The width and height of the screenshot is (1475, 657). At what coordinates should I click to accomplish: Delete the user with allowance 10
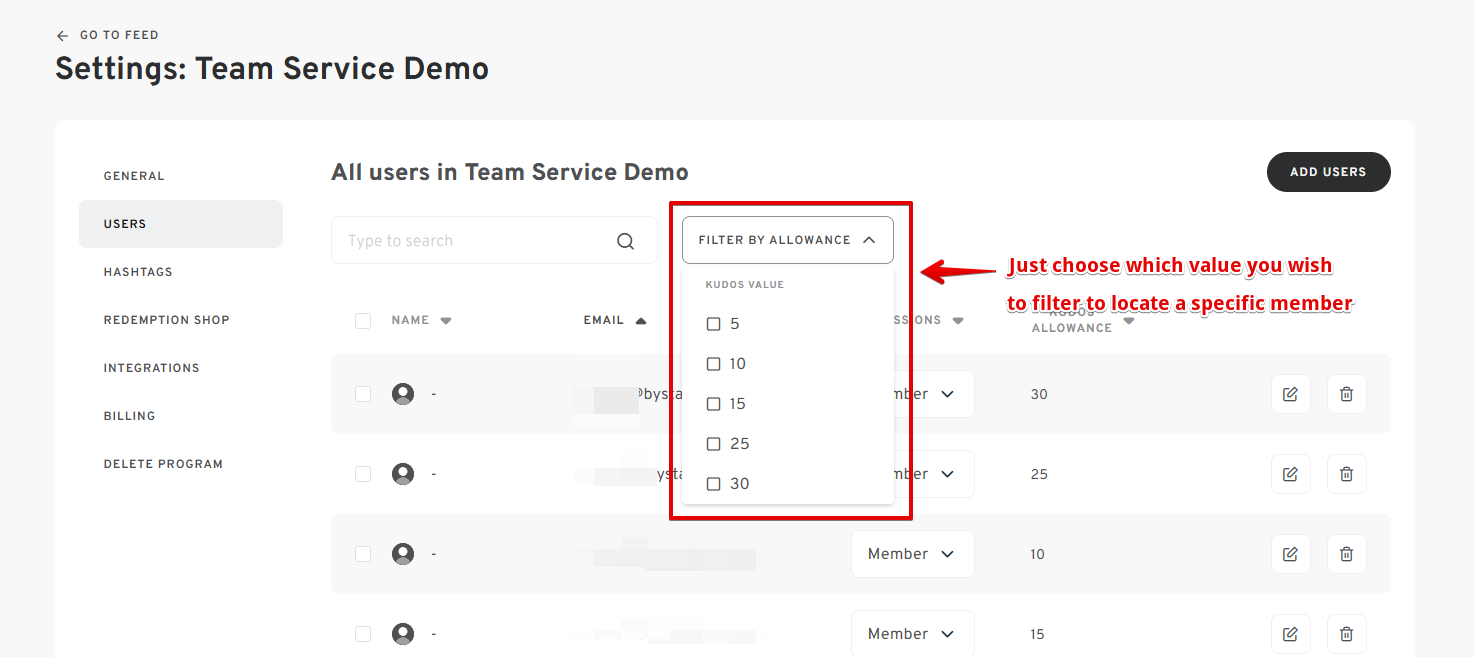coord(1346,554)
